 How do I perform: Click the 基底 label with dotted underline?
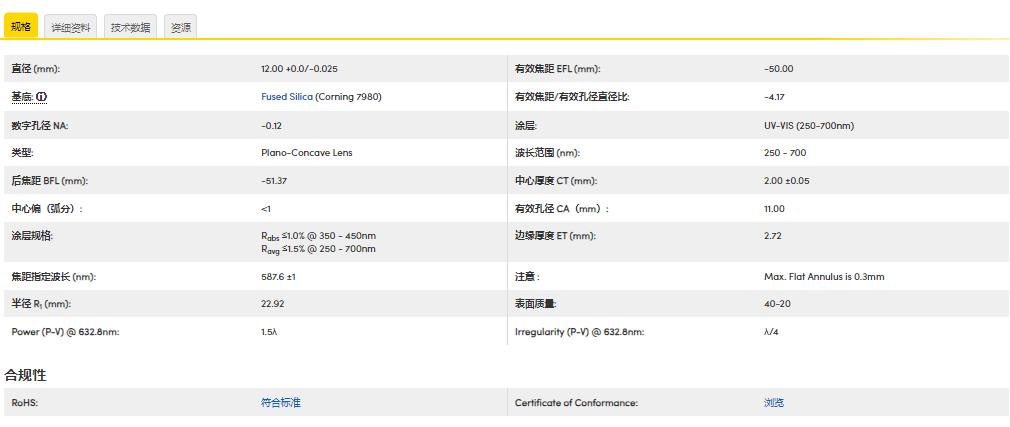pyautogui.click(x=22, y=97)
